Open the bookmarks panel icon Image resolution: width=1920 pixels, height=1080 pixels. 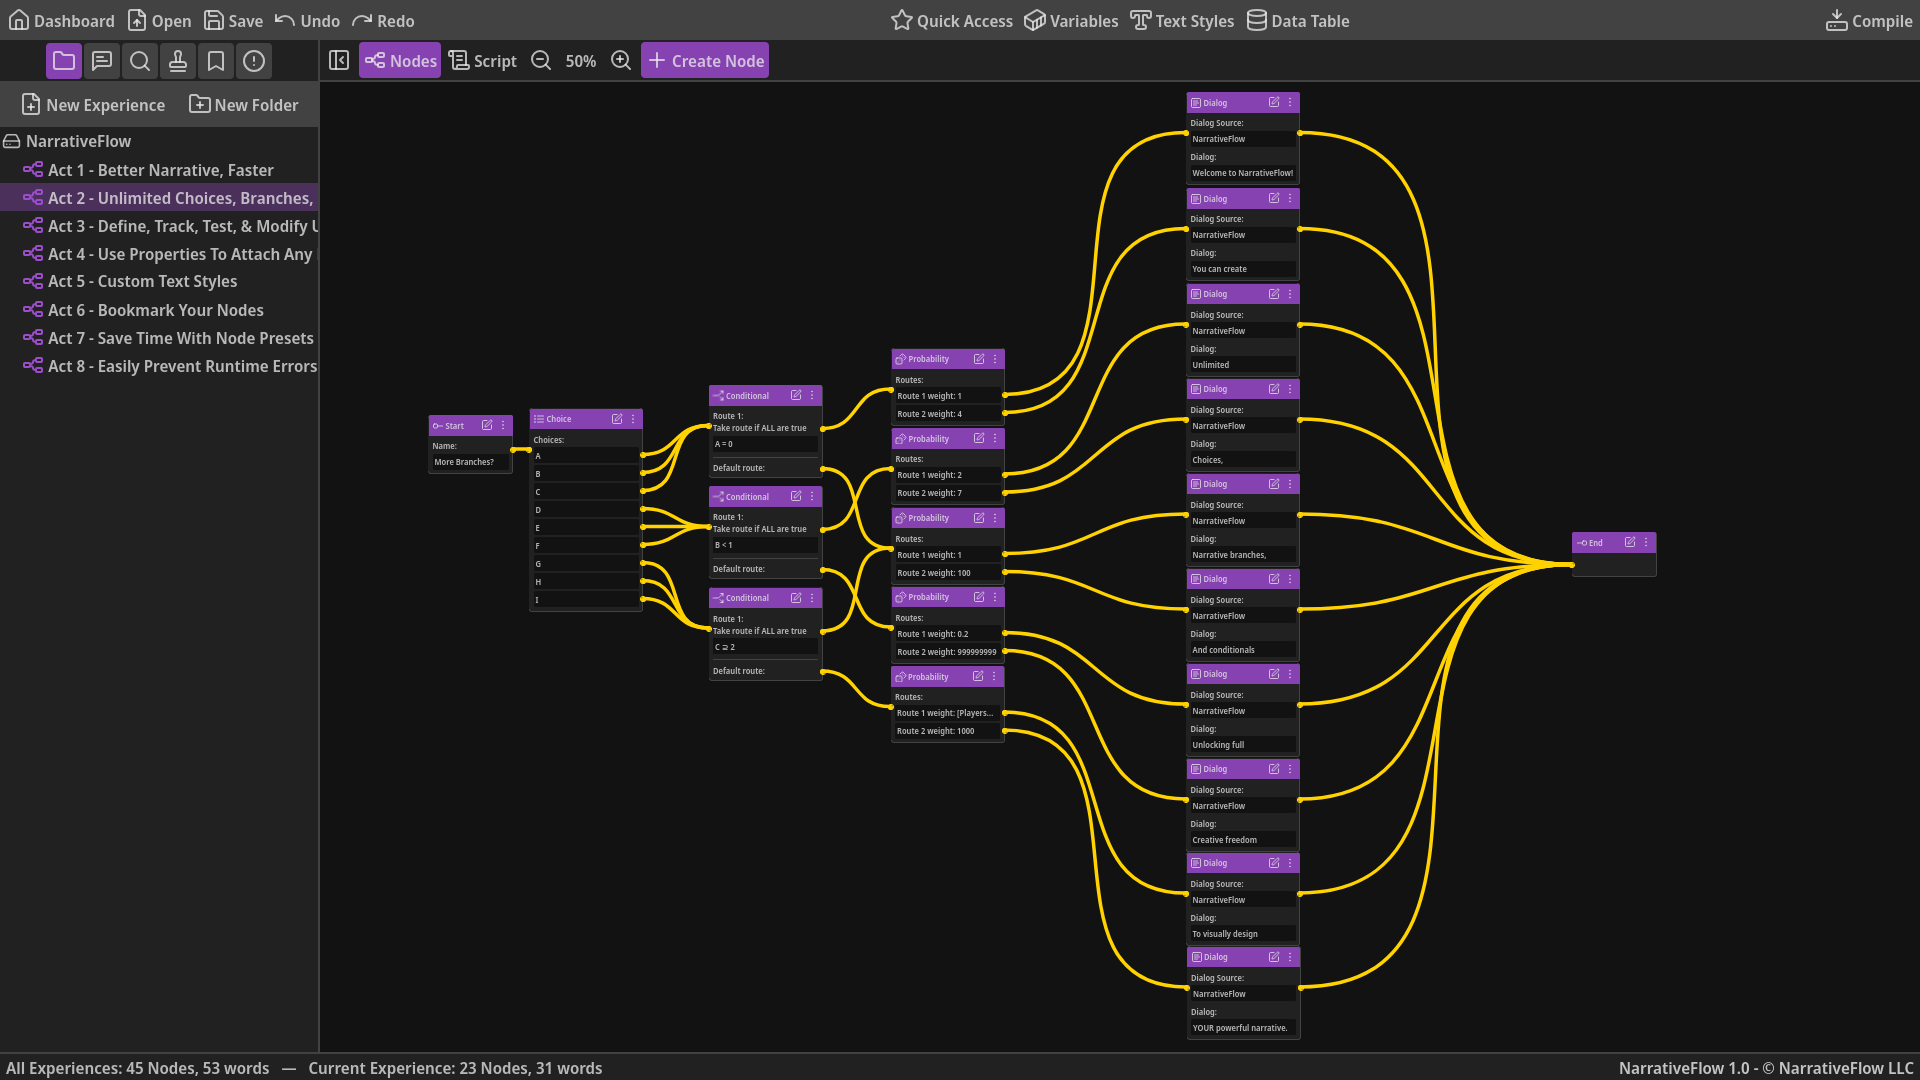[215, 61]
